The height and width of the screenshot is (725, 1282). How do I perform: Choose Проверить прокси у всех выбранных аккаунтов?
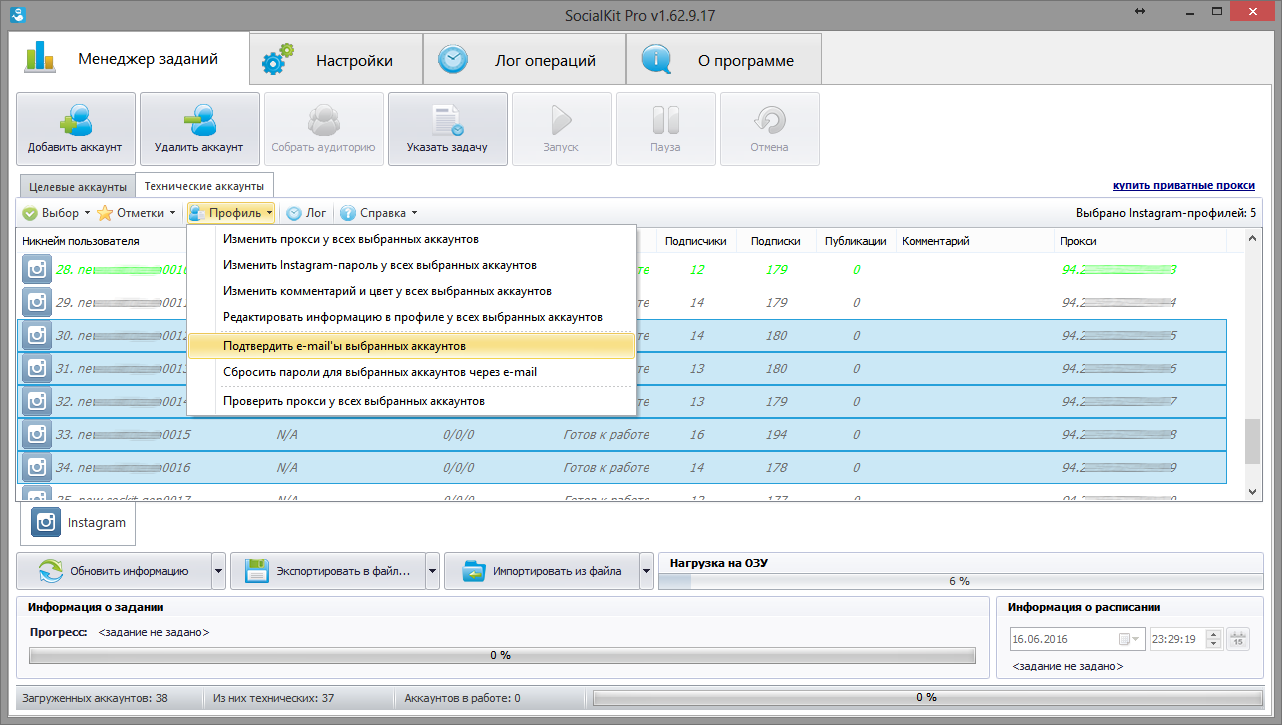(x=411, y=401)
